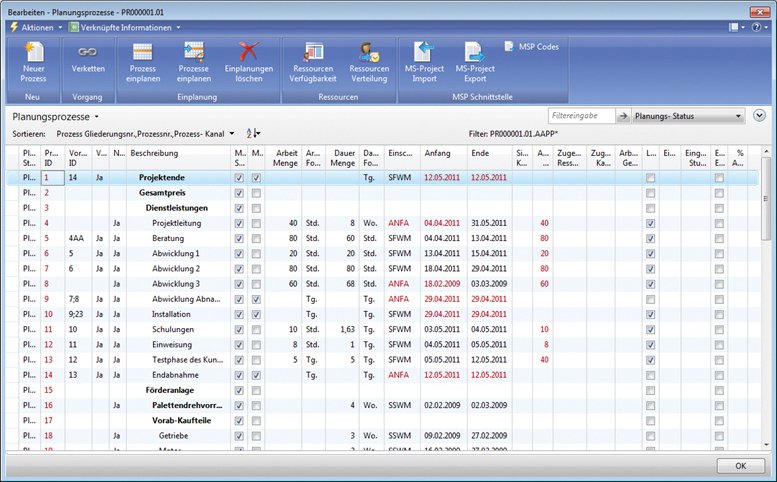The width and height of the screenshot is (777, 482).
Task: Click the Getriebe description cell
Action: click(x=178, y=436)
